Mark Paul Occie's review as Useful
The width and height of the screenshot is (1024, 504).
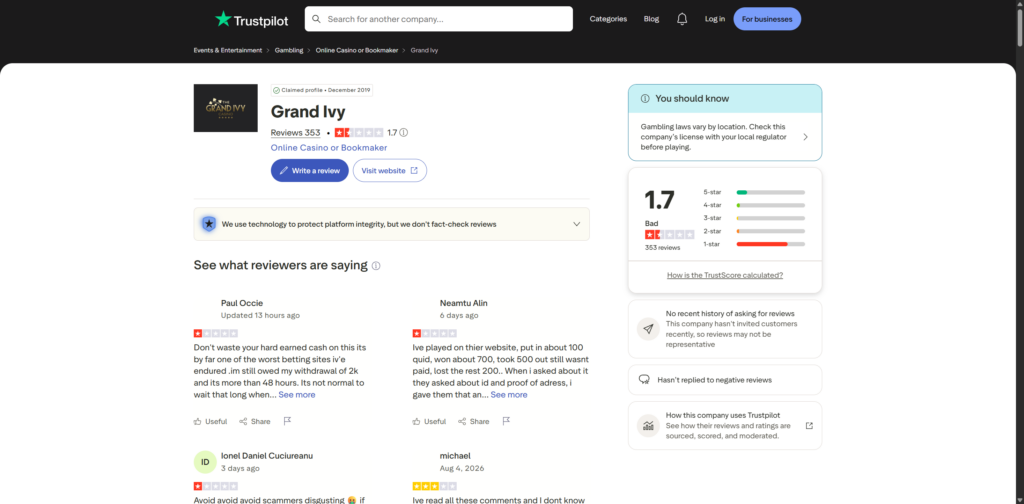point(210,422)
